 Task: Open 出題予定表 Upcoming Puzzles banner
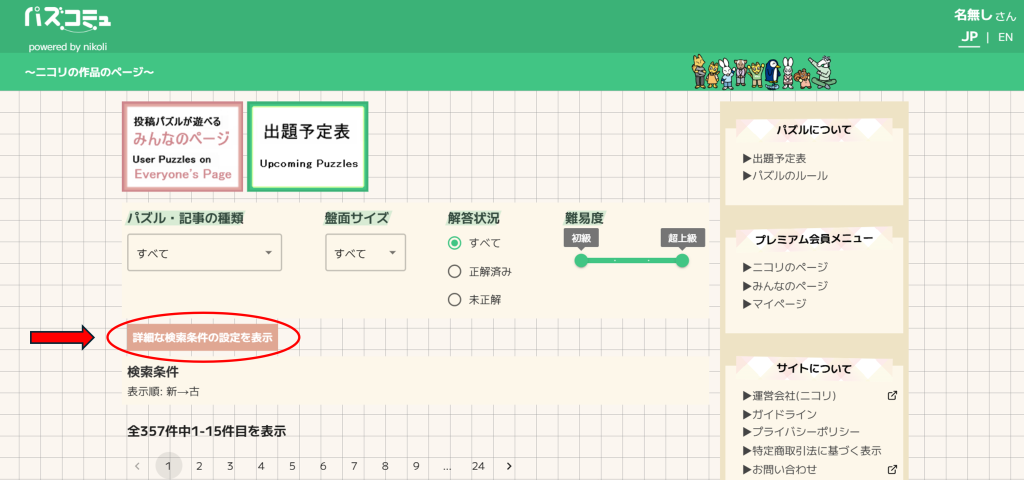point(308,146)
